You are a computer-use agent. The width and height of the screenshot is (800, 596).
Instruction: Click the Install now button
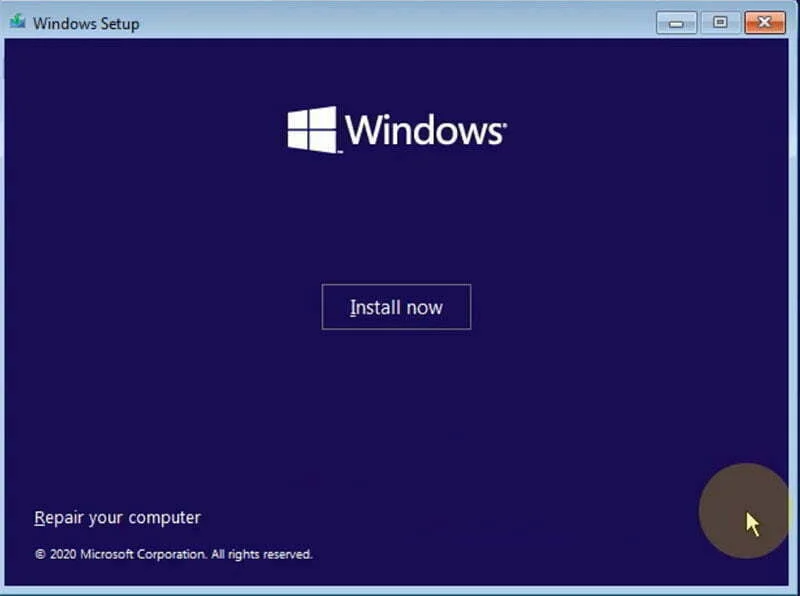click(x=396, y=307)
